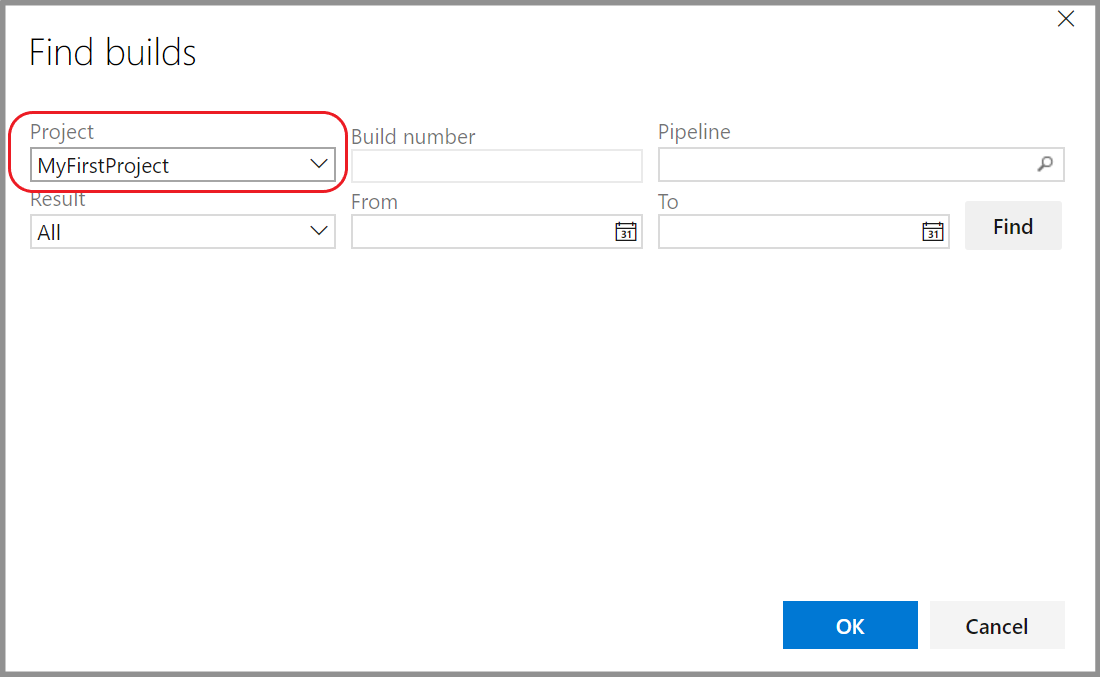Select the search icon in Pipeline field

(1046, 164)
